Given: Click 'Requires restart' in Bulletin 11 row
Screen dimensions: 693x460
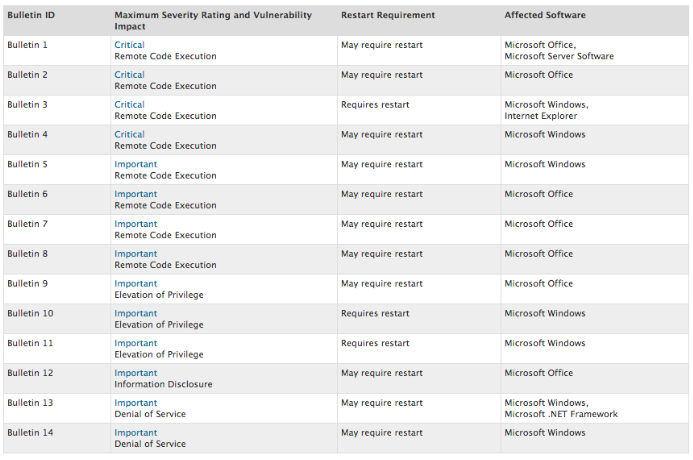Looking at the screenshot, I should (x=375, y=344).
